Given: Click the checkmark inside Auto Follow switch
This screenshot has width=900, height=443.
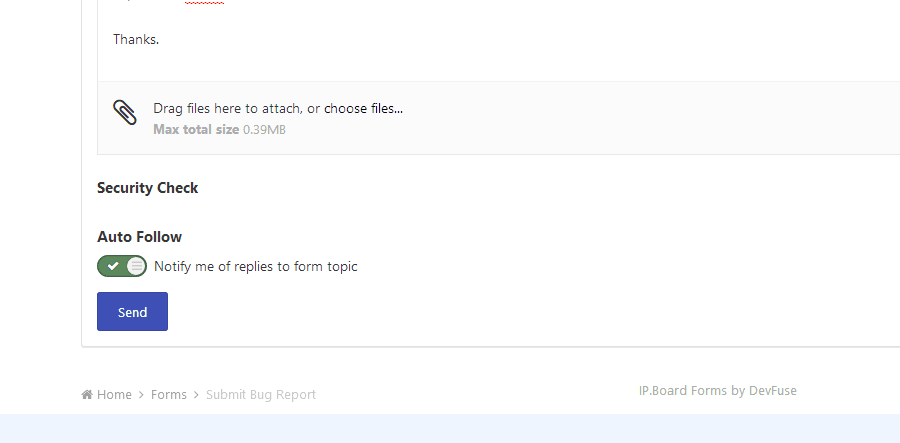Looking at the screenshot, I should click(113, 266).
